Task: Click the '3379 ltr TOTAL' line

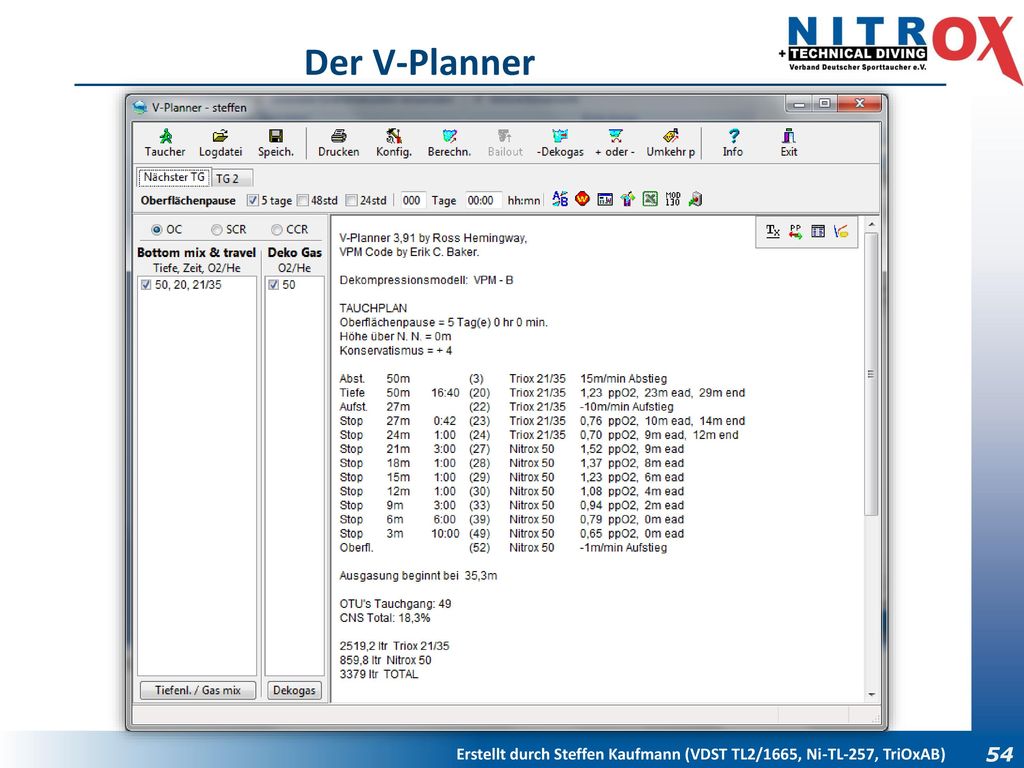Action: tap(379, 675)
